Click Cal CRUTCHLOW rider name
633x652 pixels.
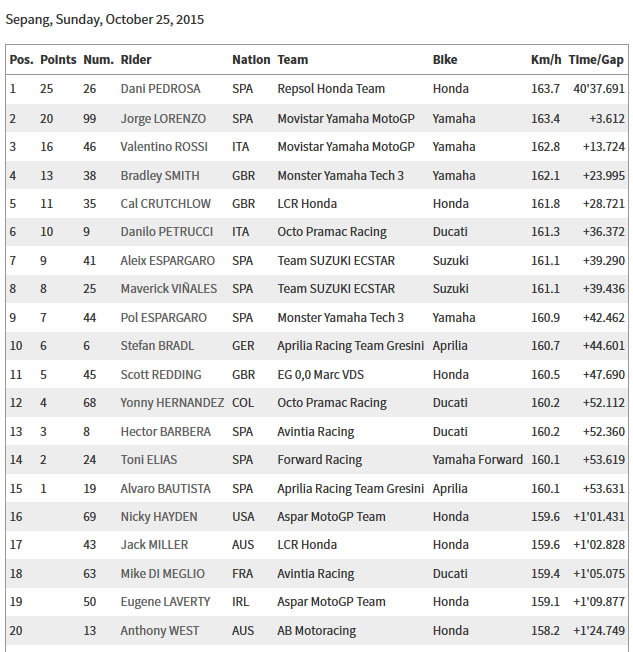click(166, 204)
